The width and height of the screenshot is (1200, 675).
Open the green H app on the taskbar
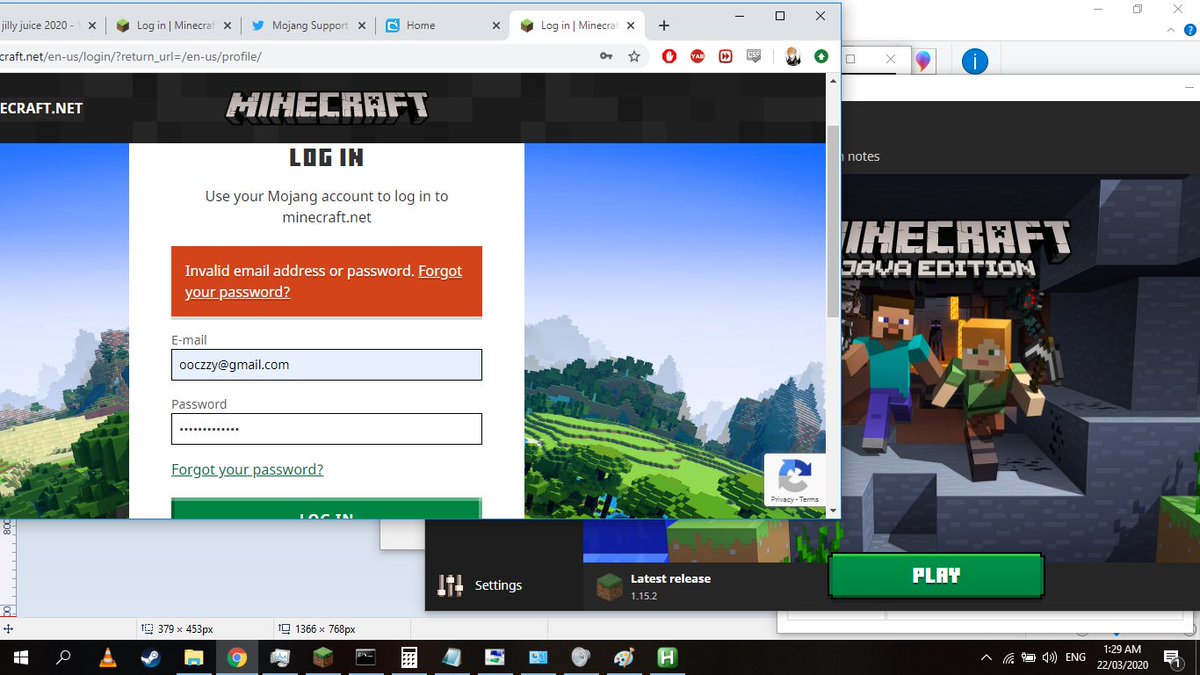667,658
